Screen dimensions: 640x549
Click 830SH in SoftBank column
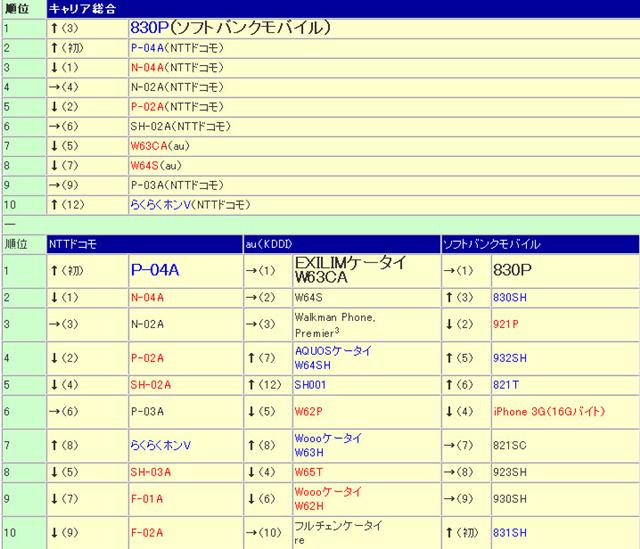[x=510, y=298]
